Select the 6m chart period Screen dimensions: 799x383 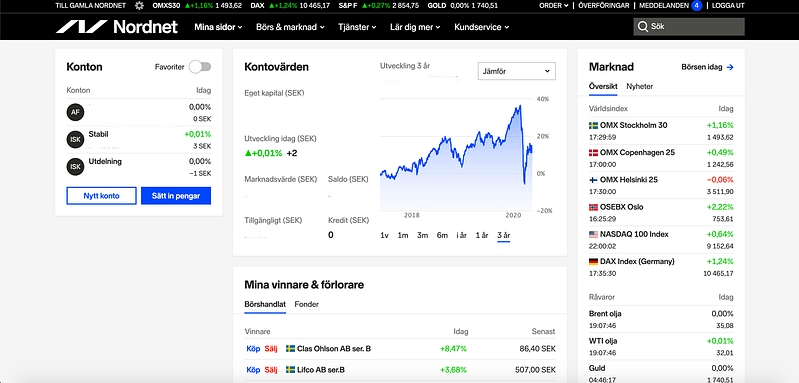(x=442, y=235)
